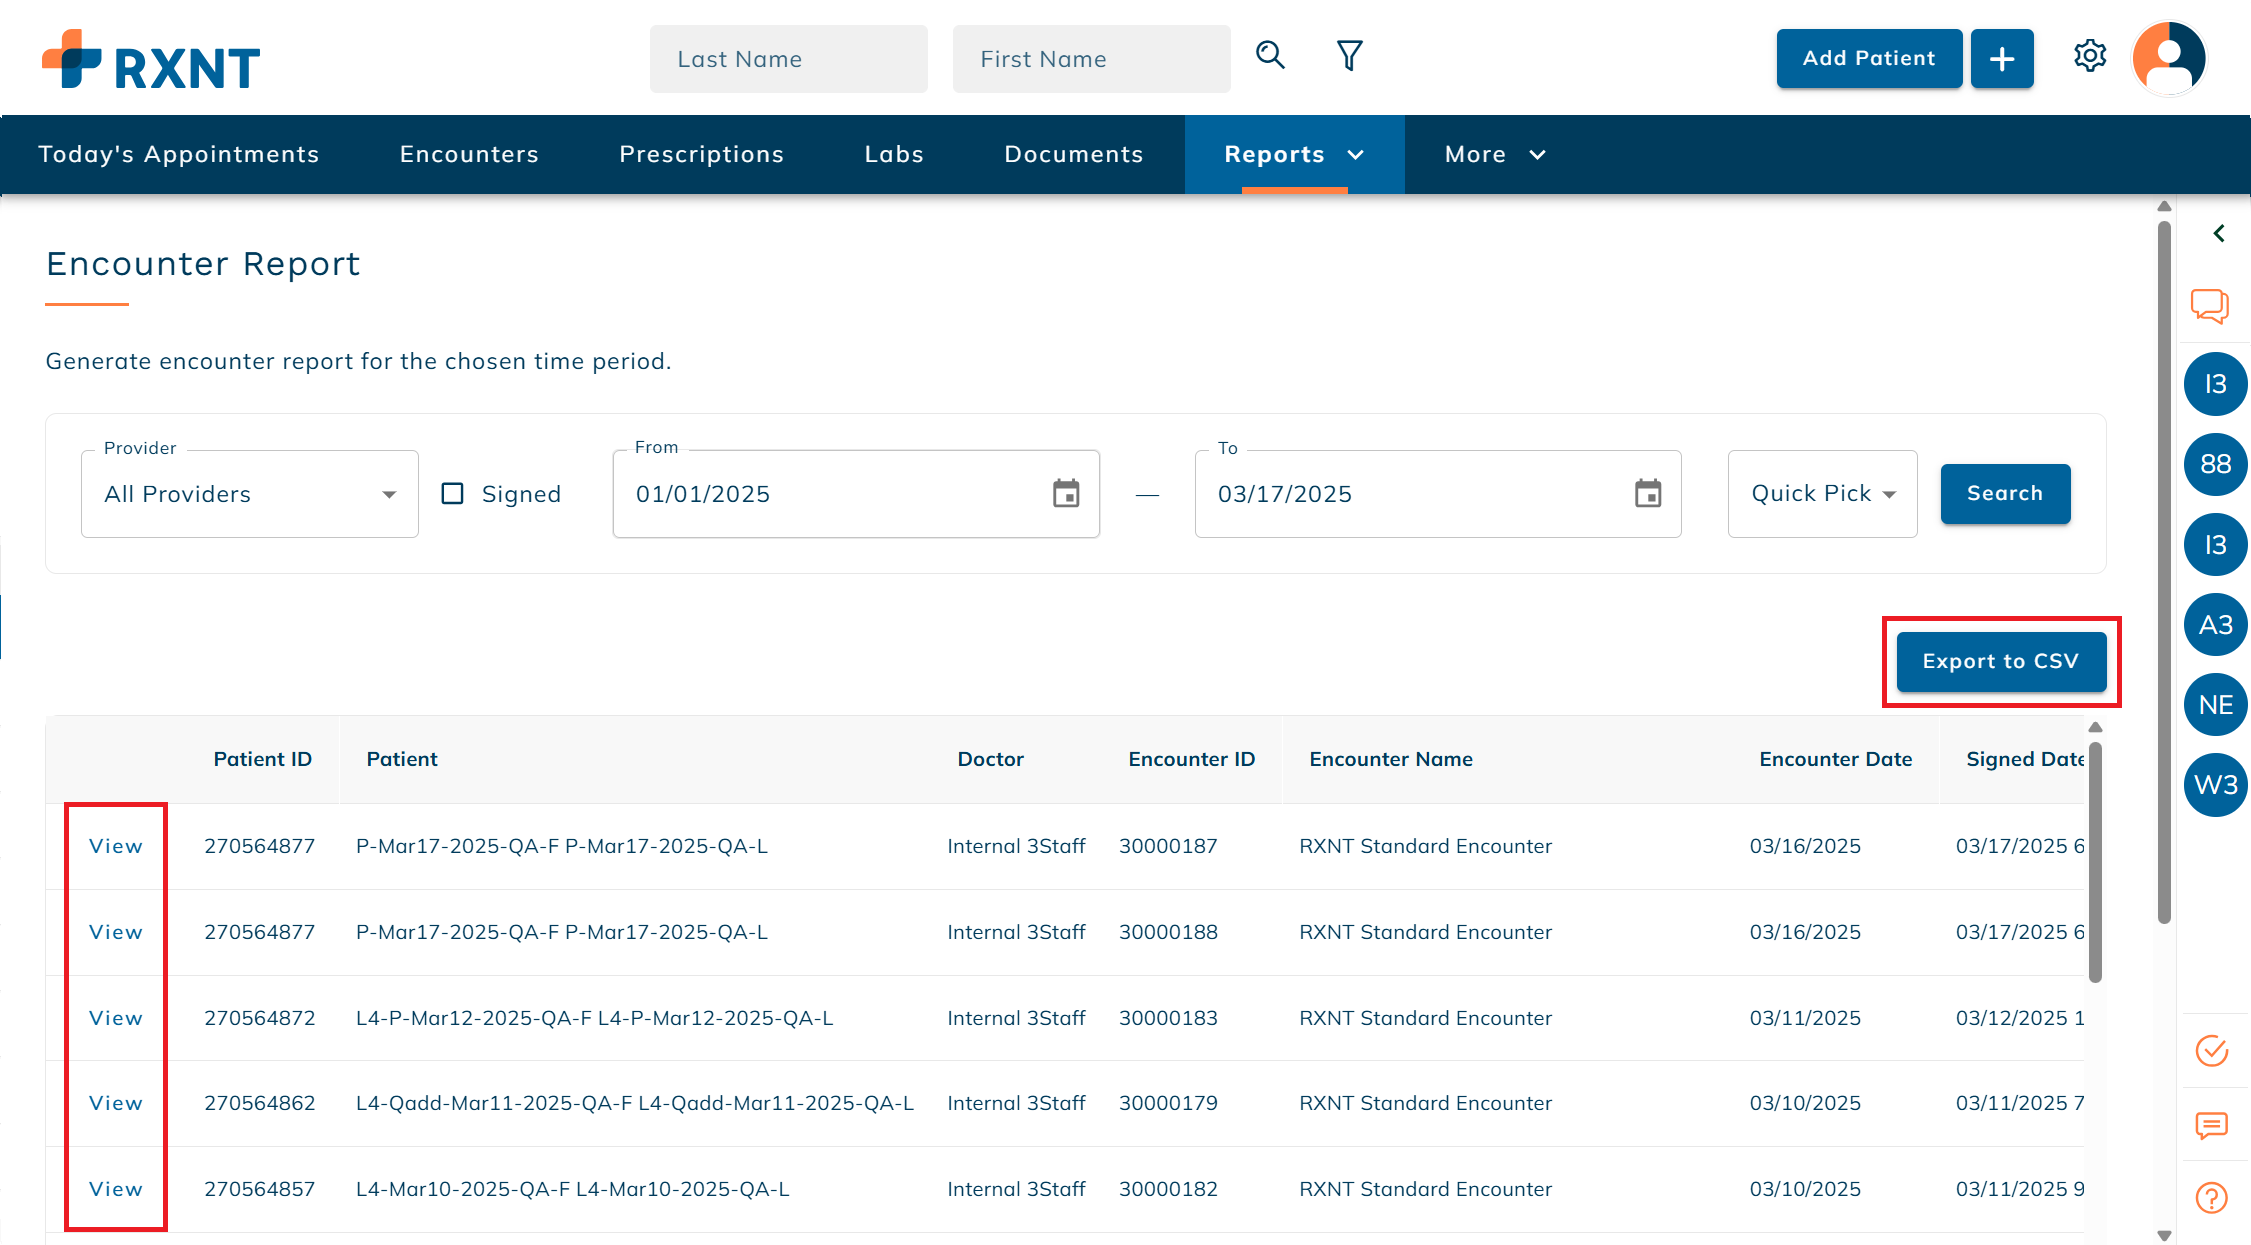Click the table vertical scrollbar thumb

pyautogui.click(x=2095, y=862)
